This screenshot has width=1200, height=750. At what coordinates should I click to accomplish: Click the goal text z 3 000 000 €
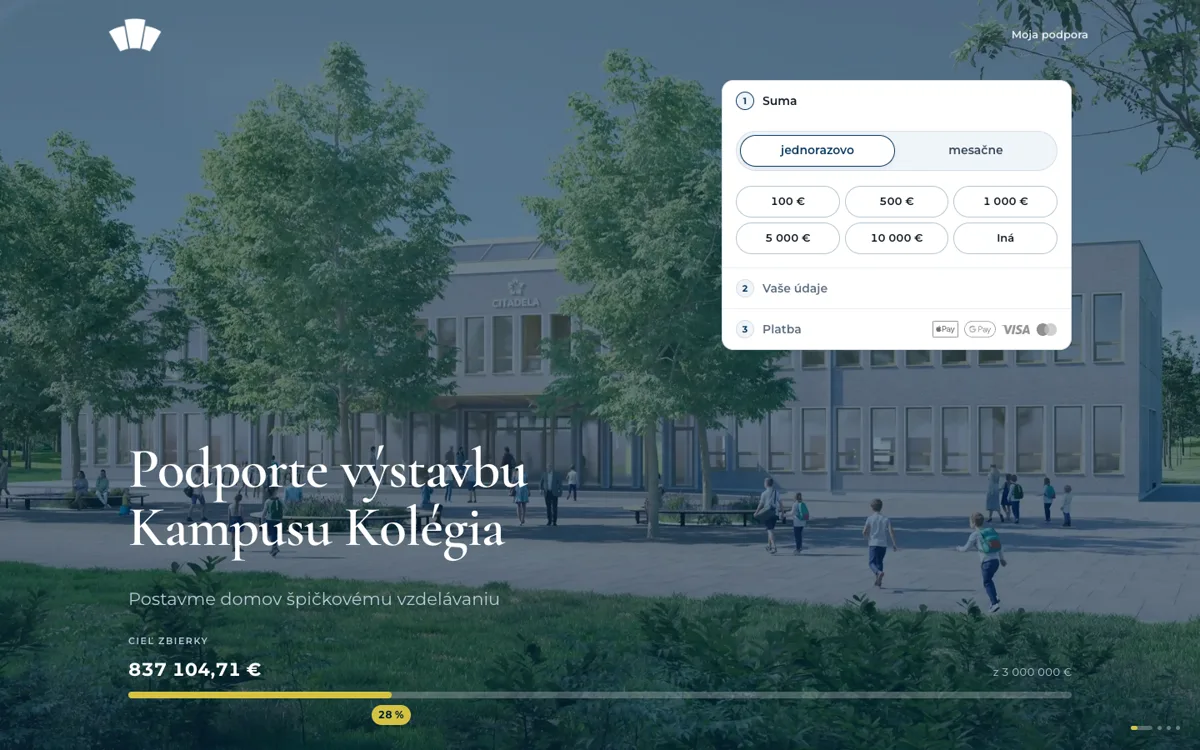point(1032,672)
